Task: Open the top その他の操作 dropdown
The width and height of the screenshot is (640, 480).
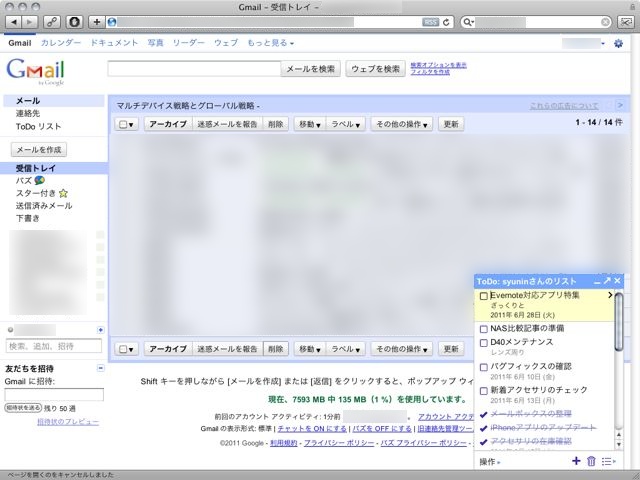Action: pos(402,124)
